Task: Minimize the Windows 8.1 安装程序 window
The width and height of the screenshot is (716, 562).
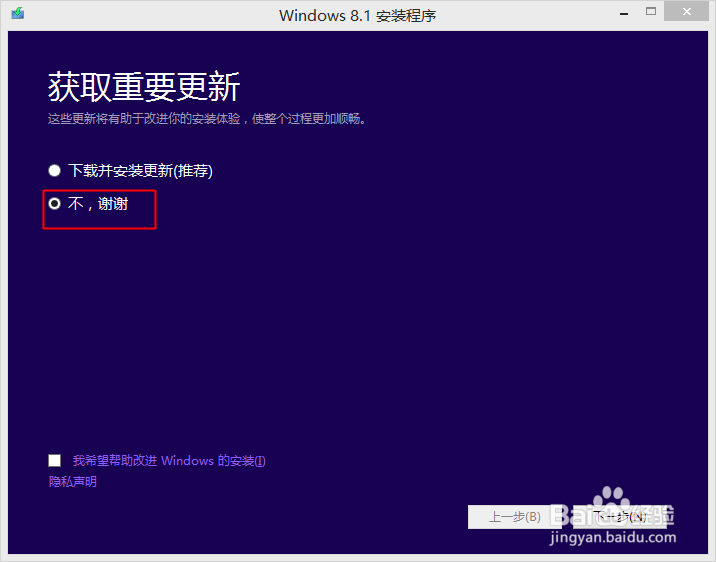Action: point(624,13)
